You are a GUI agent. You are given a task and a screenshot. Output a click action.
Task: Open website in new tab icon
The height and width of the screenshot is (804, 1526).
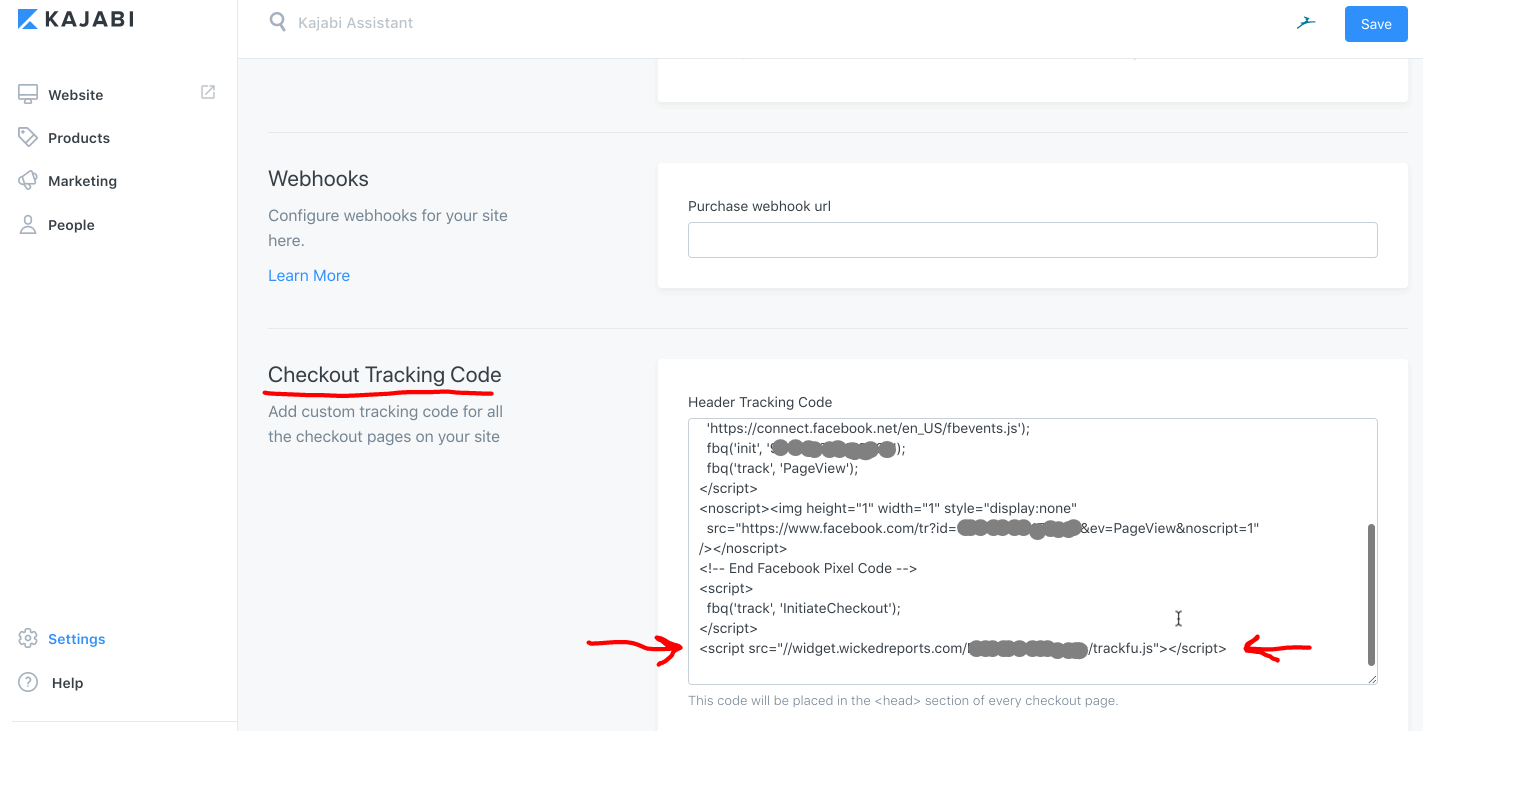208,92
